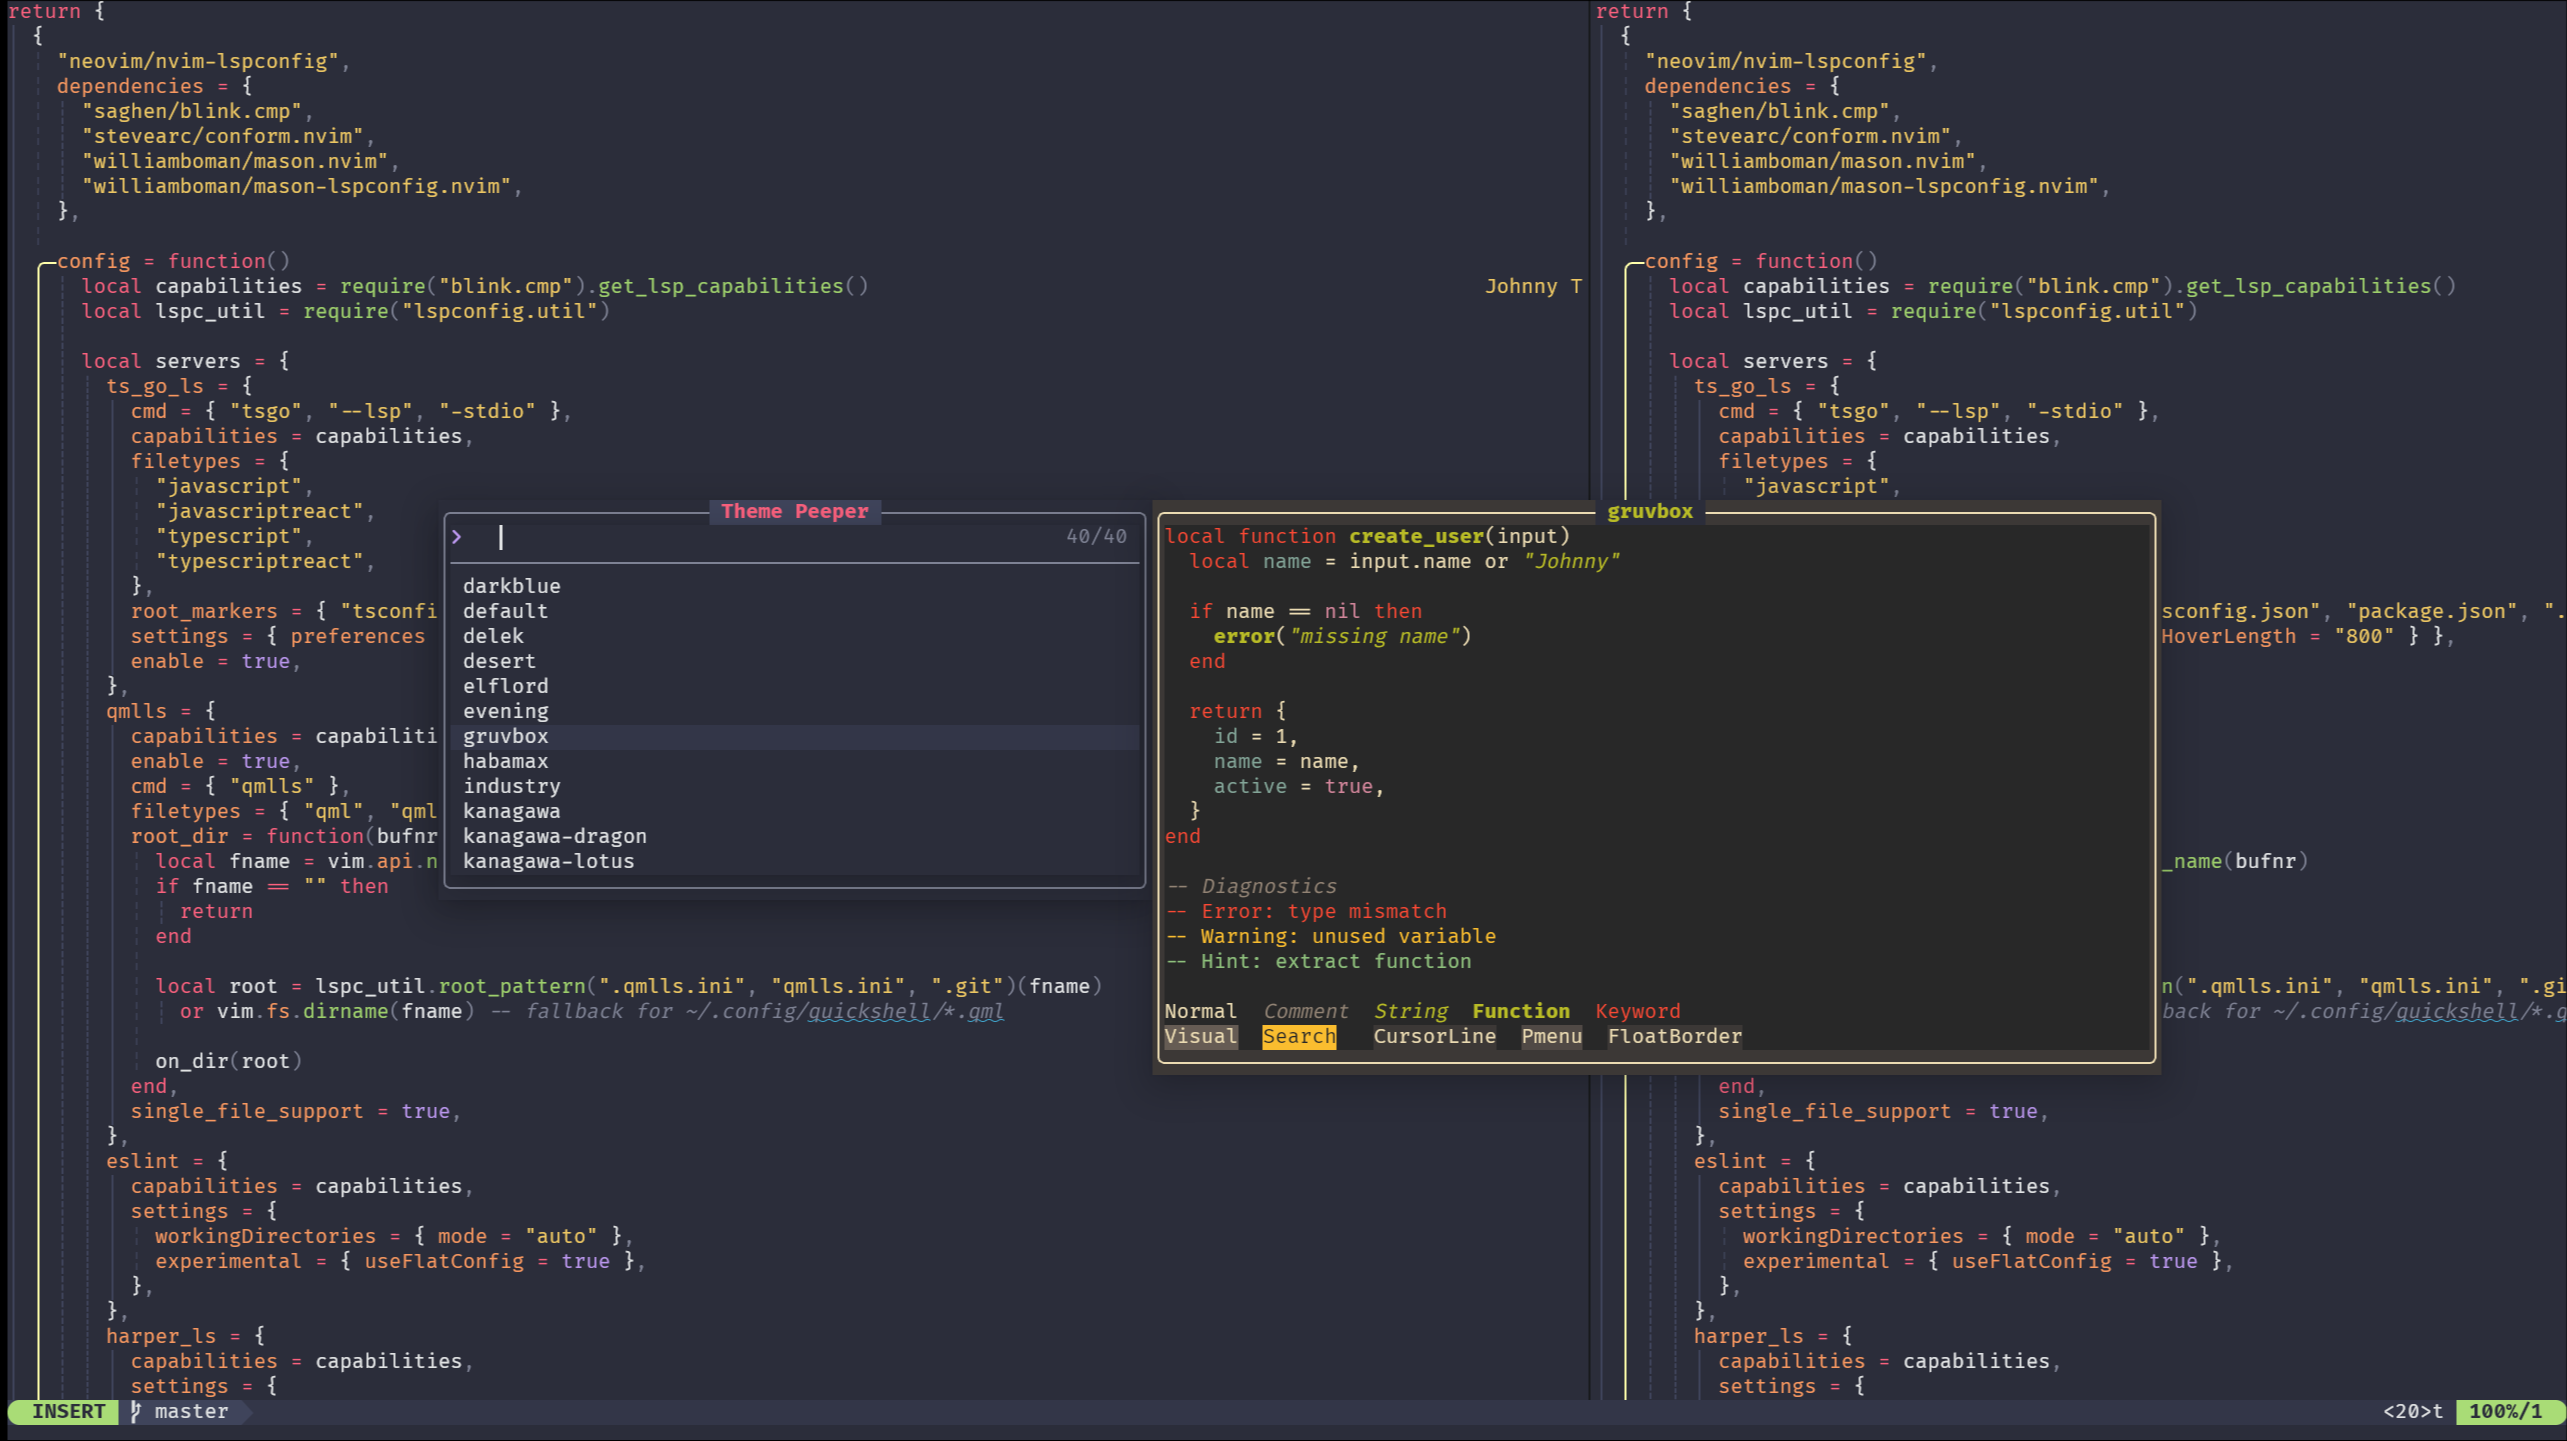This screenshot has width=2567, height=1441.
Task: Click 'single_file_support = true,' in left pane
Action: pos(296,1111)
